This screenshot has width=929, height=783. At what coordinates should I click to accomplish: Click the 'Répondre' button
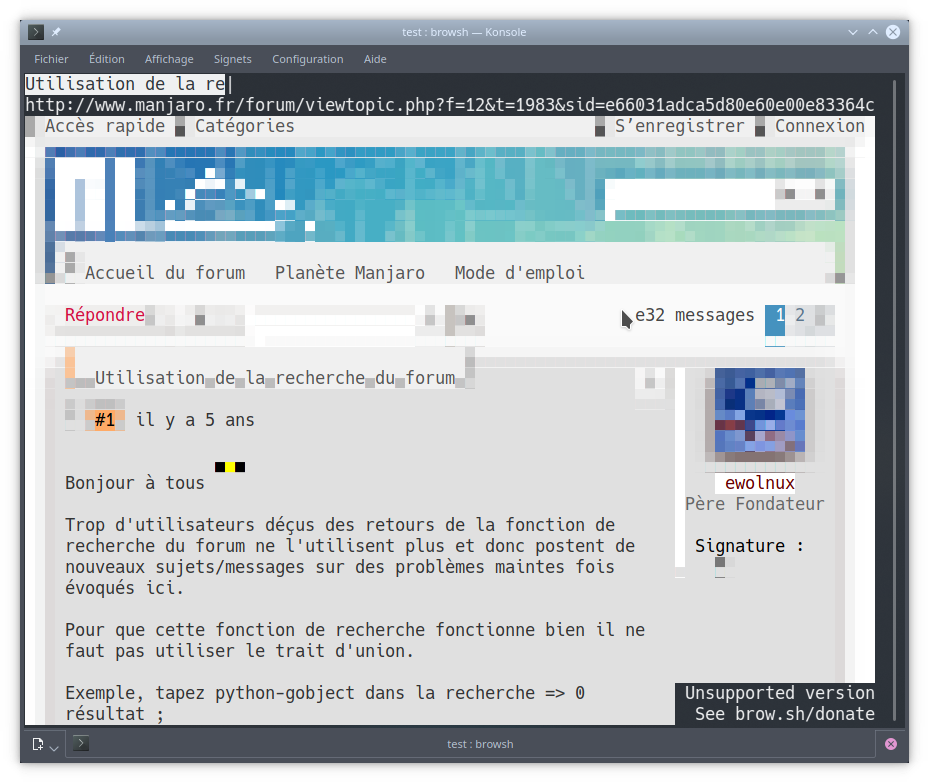(105, 315)
